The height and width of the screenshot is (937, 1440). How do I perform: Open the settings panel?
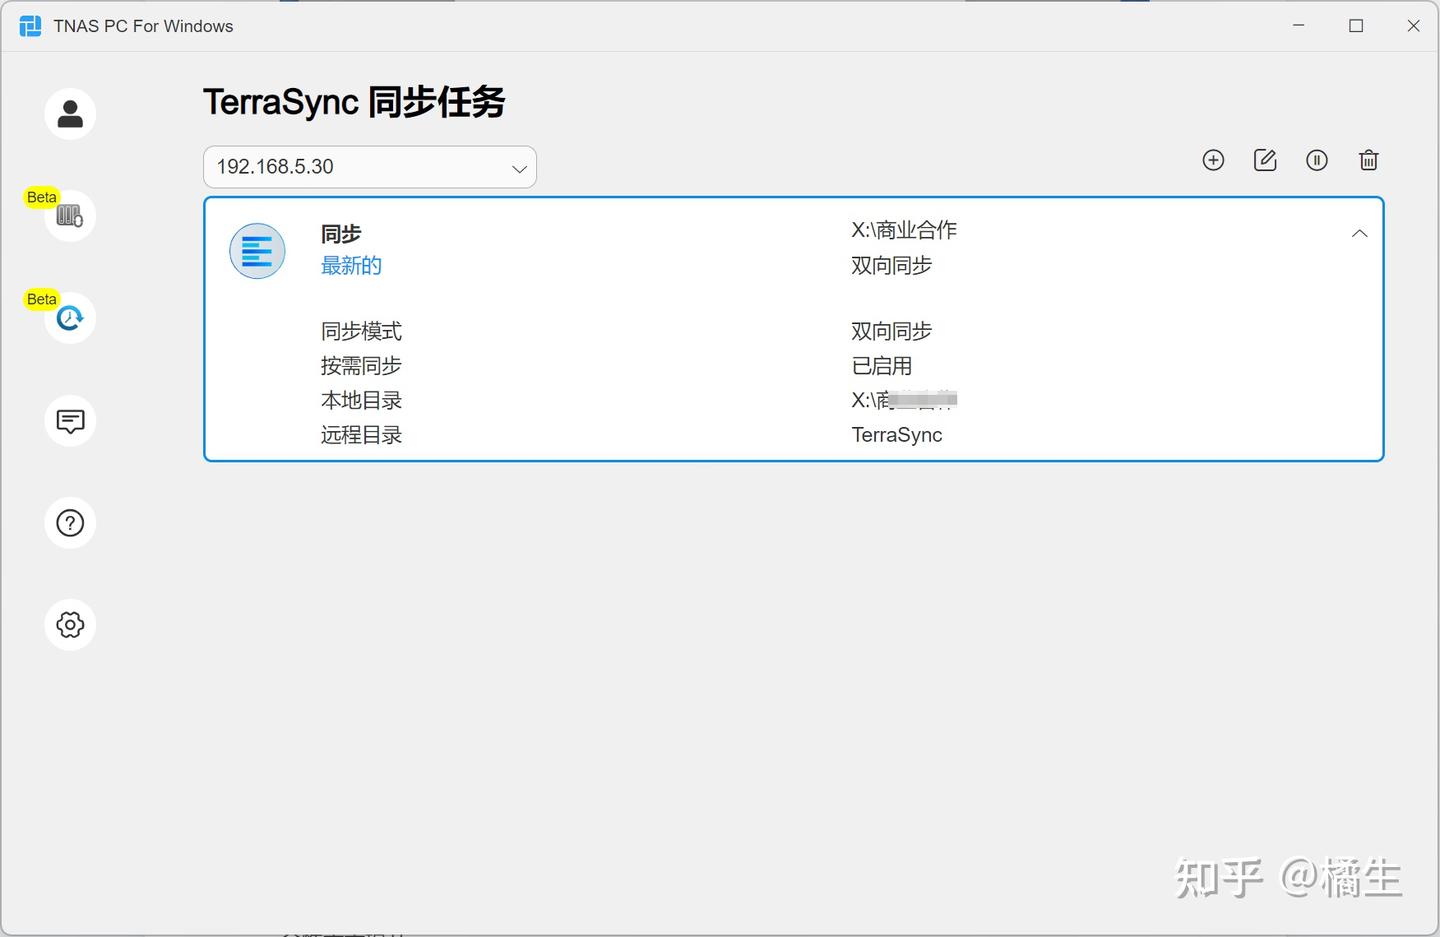coord(69,624)
